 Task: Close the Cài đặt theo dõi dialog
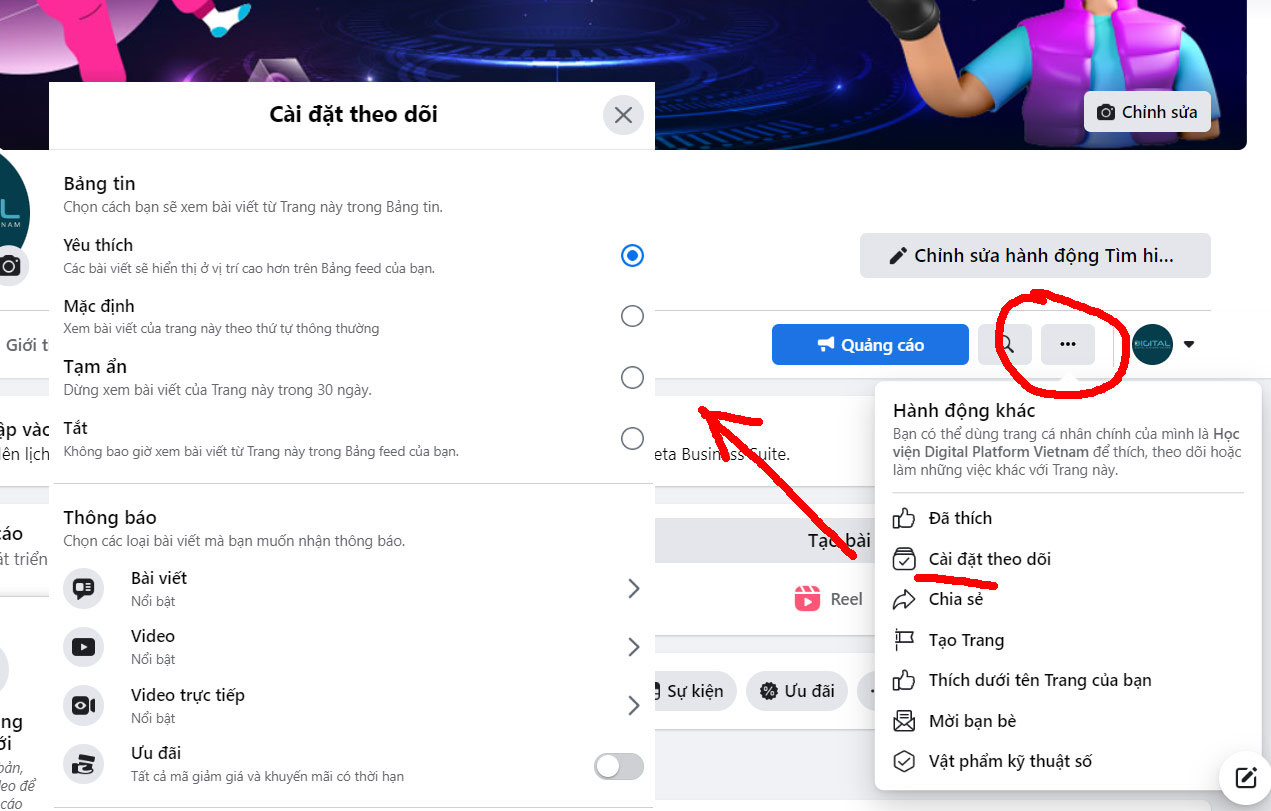tap(623, 115)
